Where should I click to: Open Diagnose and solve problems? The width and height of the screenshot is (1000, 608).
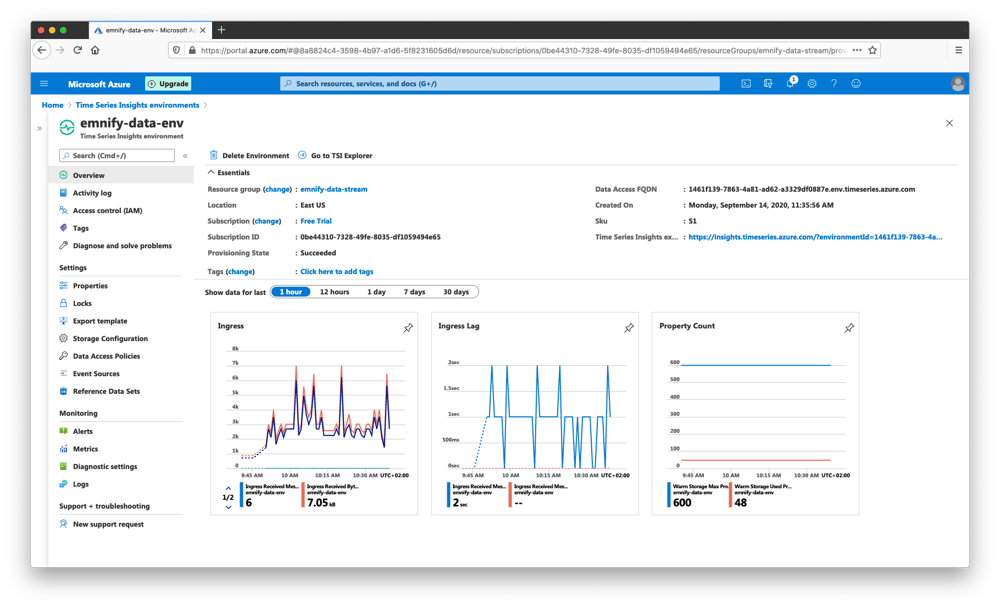pyautogui.click(x=121, y=246)
